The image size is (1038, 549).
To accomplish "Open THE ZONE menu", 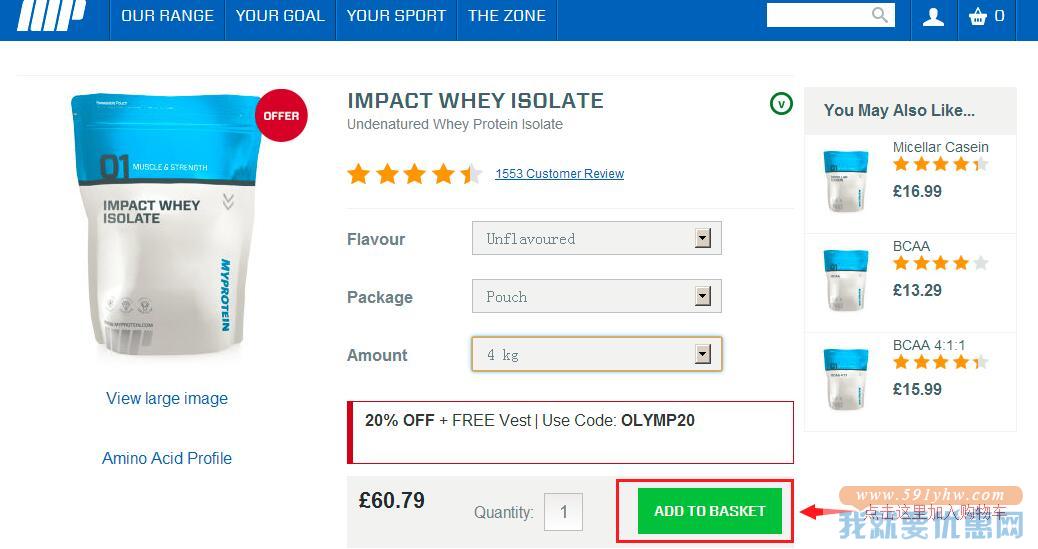I will [507, 16].
